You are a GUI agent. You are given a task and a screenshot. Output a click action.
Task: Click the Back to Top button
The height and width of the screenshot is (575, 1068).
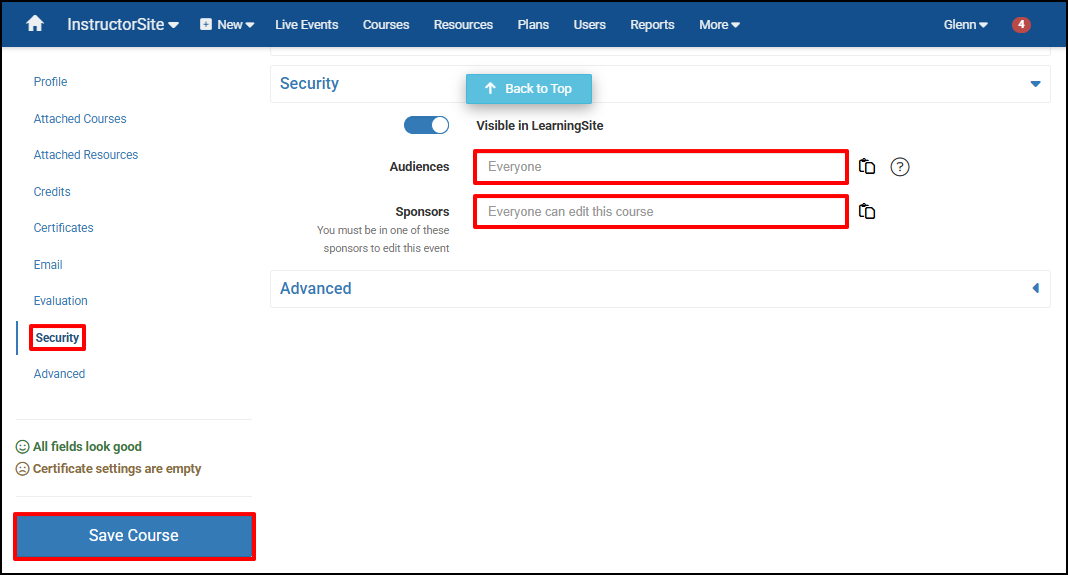(x=529, y=89)
